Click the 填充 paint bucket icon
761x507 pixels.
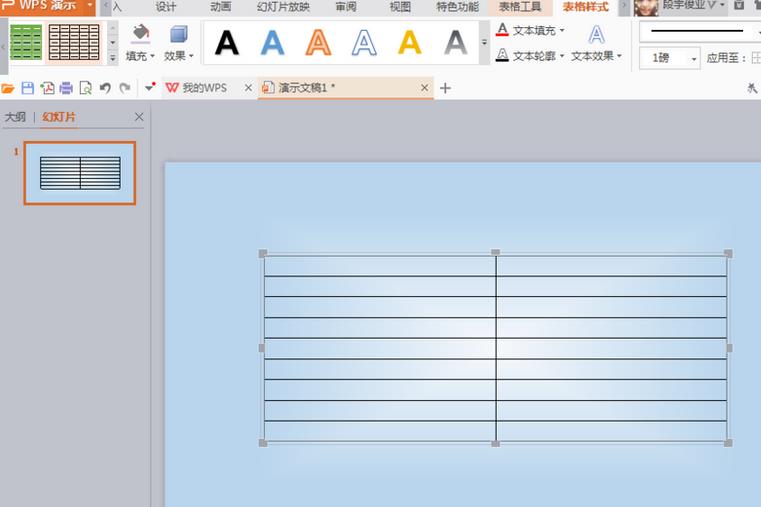pos(140,34)
